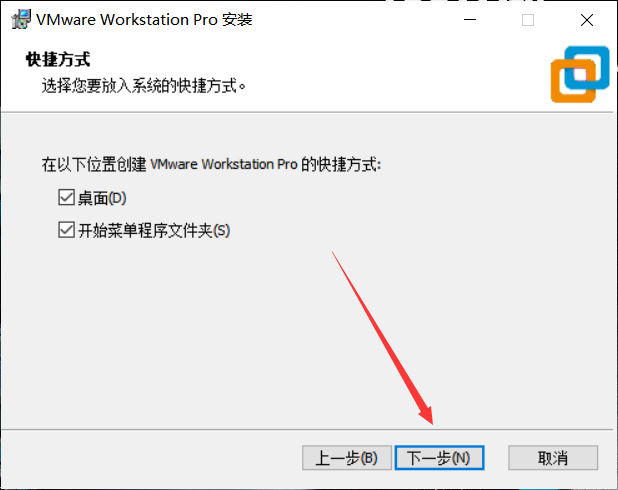Cancel setup with 取消 button

[553, 458]
